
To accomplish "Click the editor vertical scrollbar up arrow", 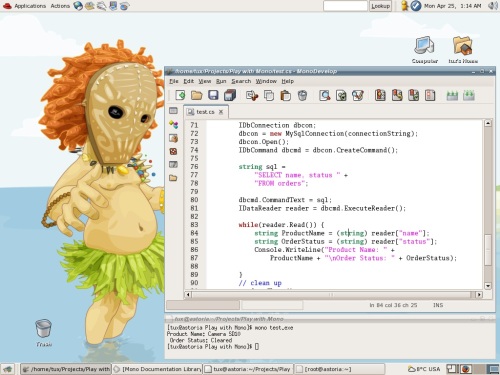I will [488, 123].
